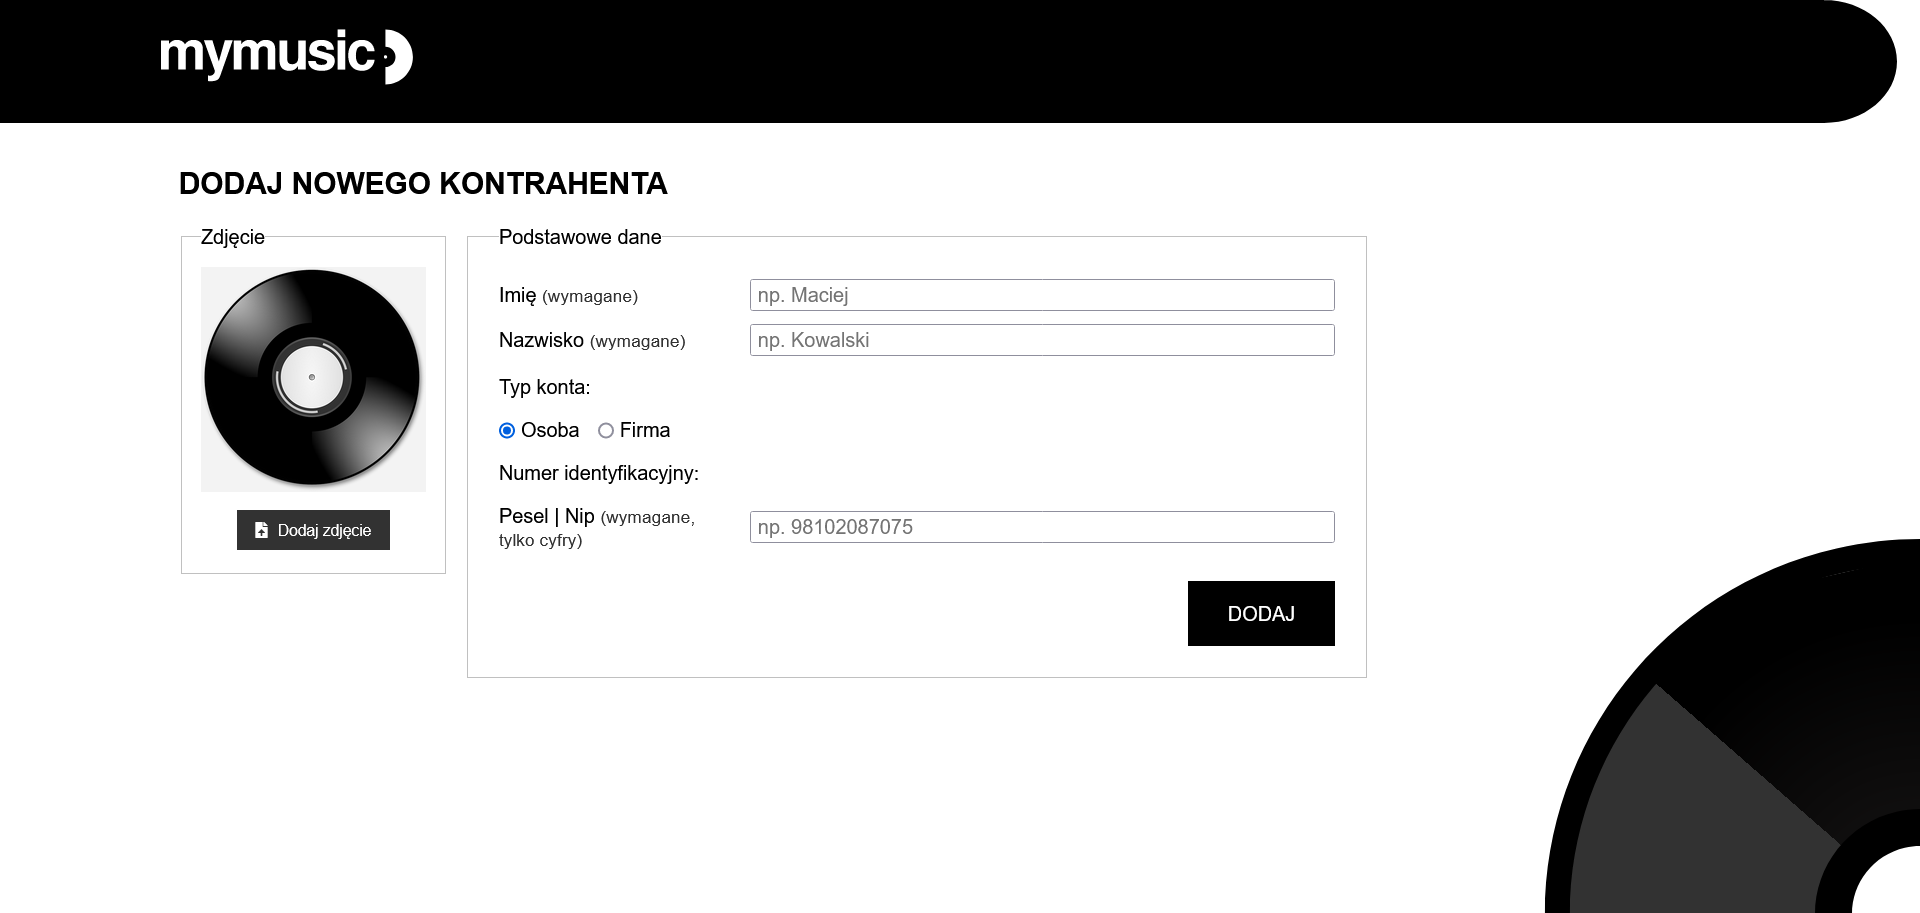Click the Firma radio label text
The height and width of the screenshot is (913, 1920).
(645, 430)
